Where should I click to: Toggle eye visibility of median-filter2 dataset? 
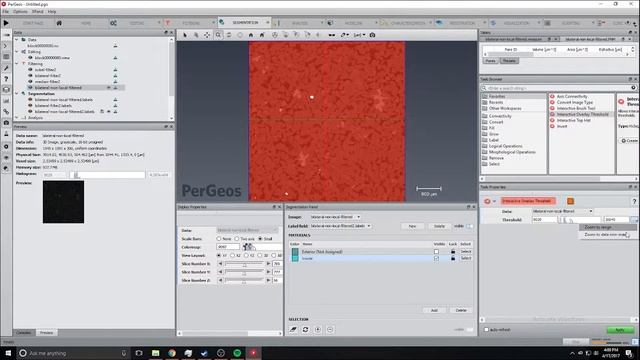(x=30, y=82)
